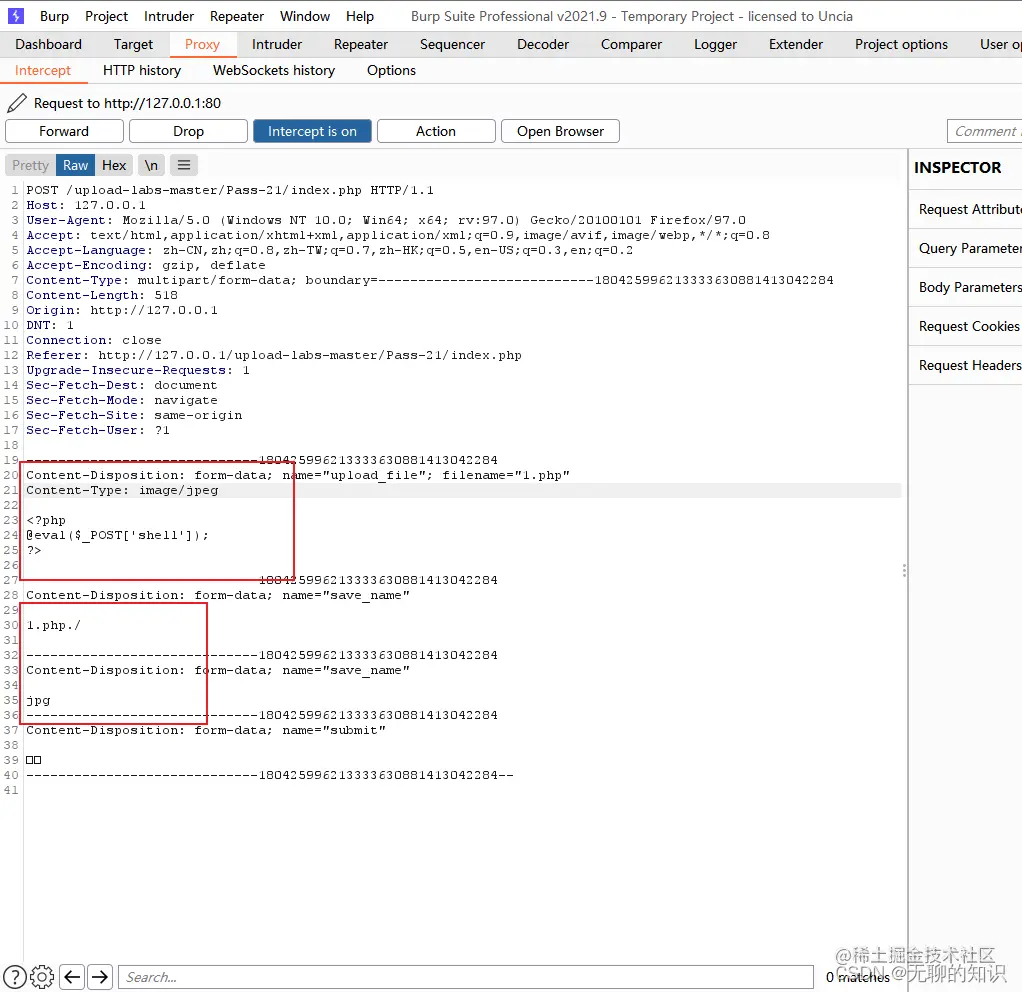This screenshot has width=1022, height=992.
Task: Click the Host: 127.0.0.1 header
Action: pyautogui.click(x=85, y=205)
